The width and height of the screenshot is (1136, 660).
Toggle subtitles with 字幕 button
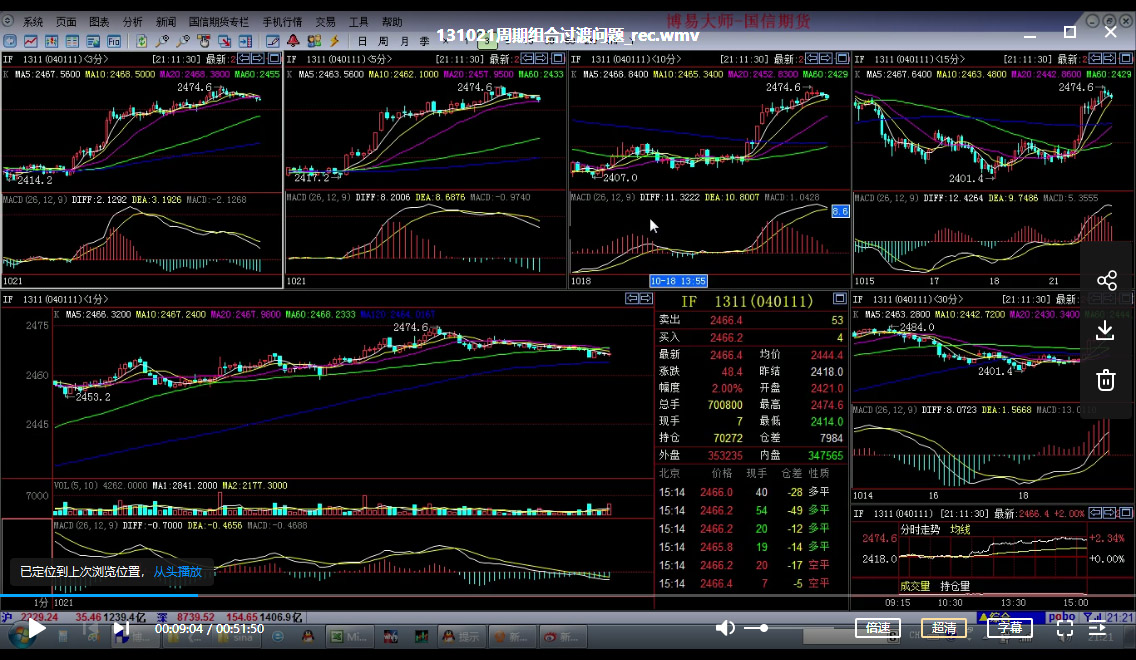pyautogui.click(x=1009, y=627)
